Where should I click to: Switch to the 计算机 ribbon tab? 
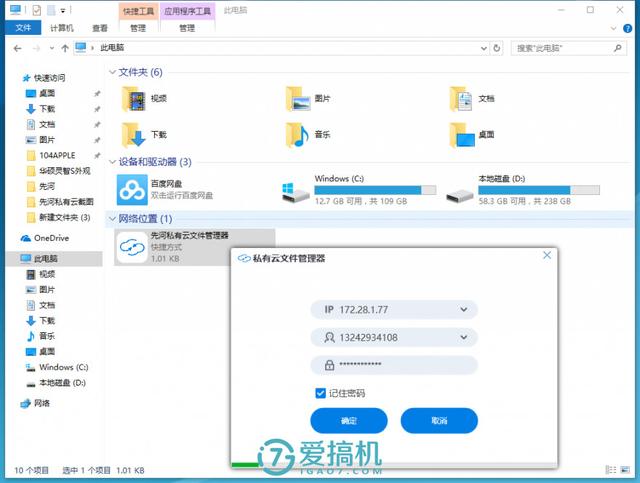click(x=62, y=28)
